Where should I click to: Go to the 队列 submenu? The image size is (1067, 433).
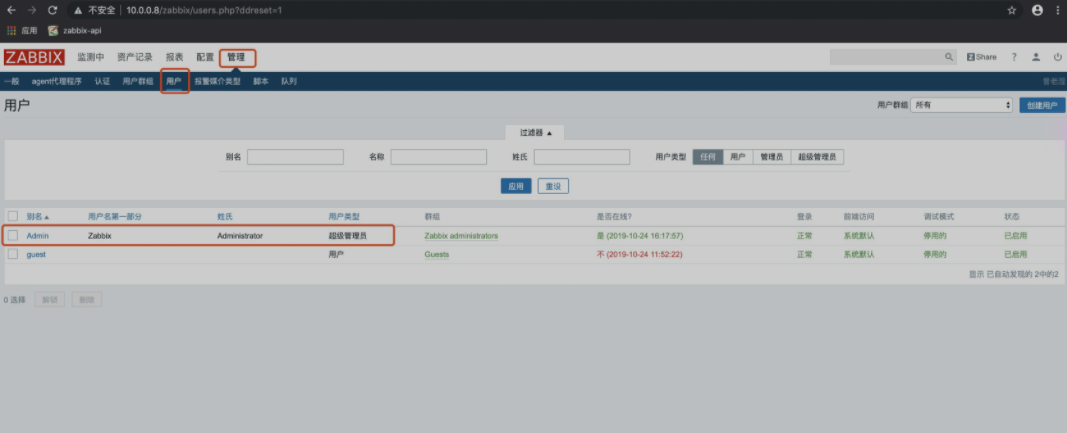[289, 82]
